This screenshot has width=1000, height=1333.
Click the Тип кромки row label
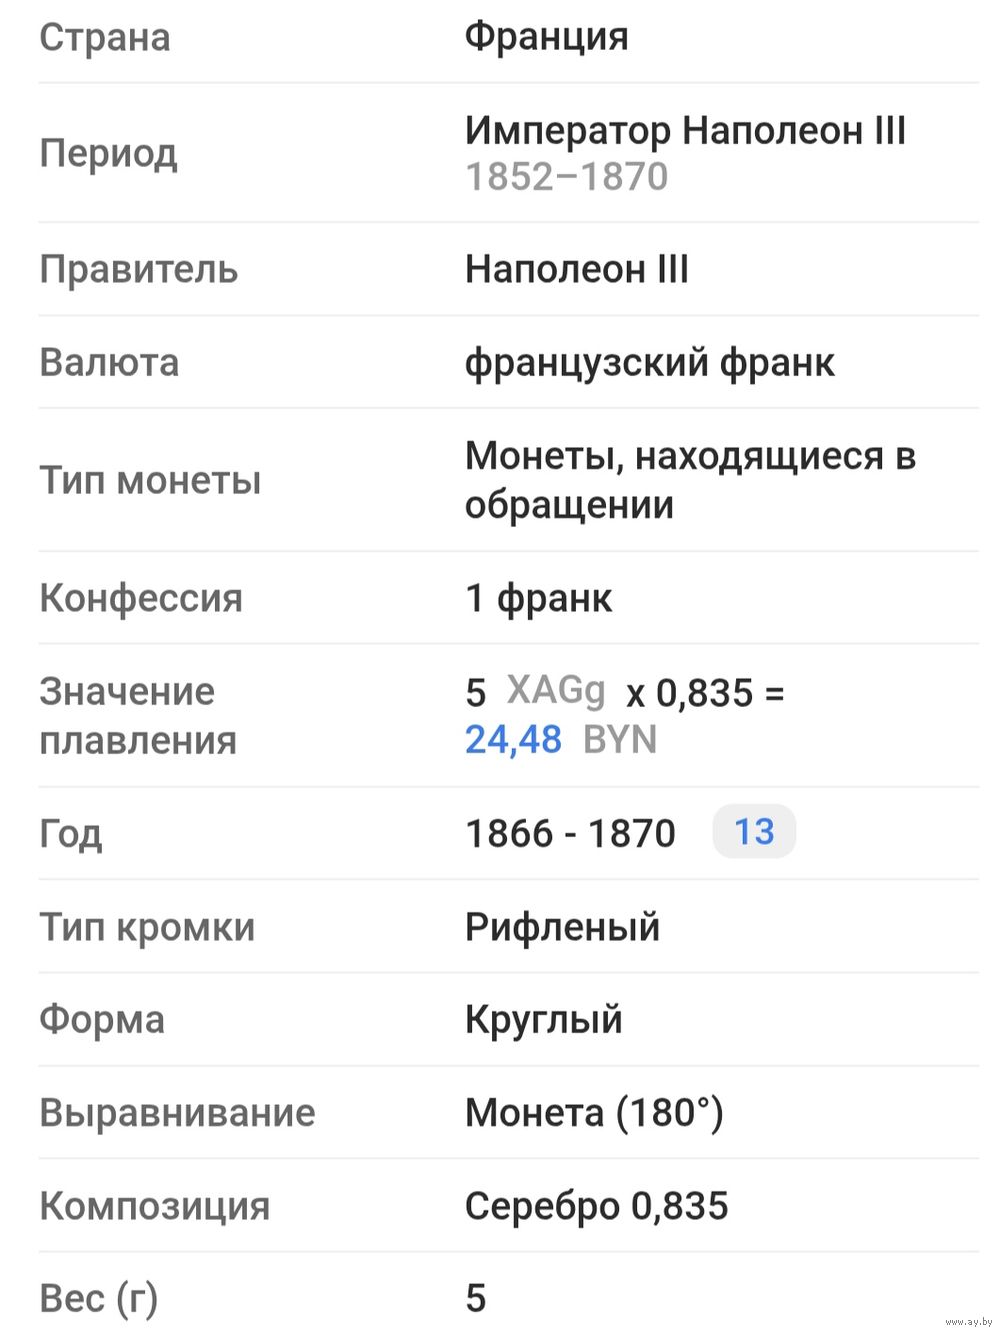pos(147,927)
